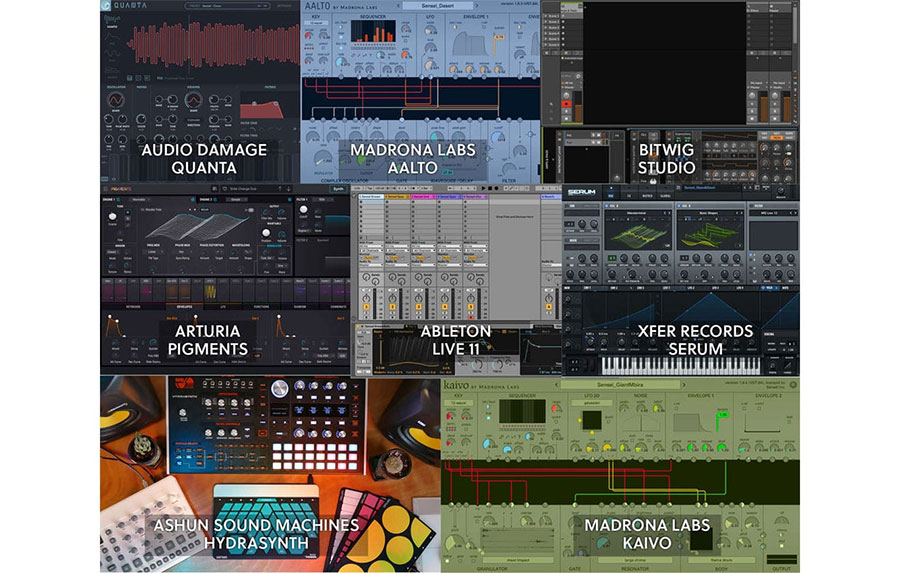Viewport: 900px width, 573px height.
Task: Click Serum on-screen piano keyboard
Action: tap(681, 365)
